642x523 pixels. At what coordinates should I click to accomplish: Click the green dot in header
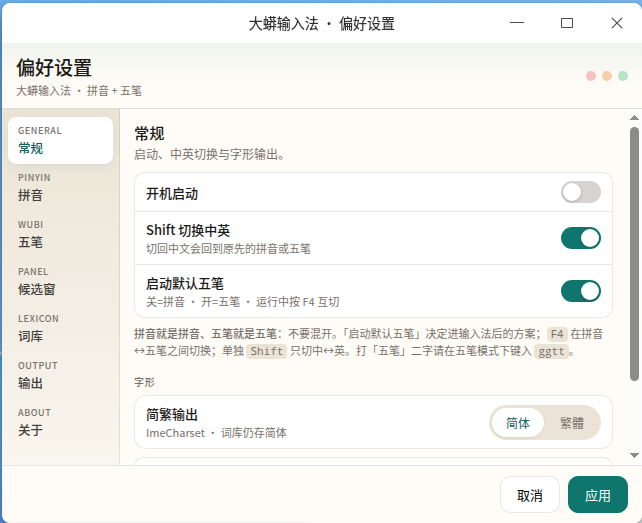[623, 76]
